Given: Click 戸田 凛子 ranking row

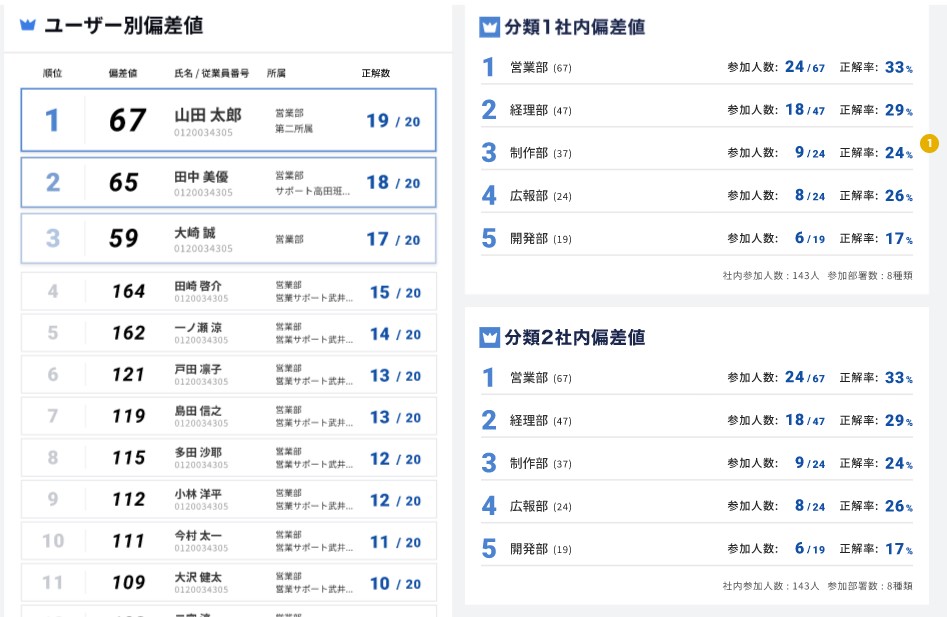Looking at the screenshot, I should tap(228, 375).
